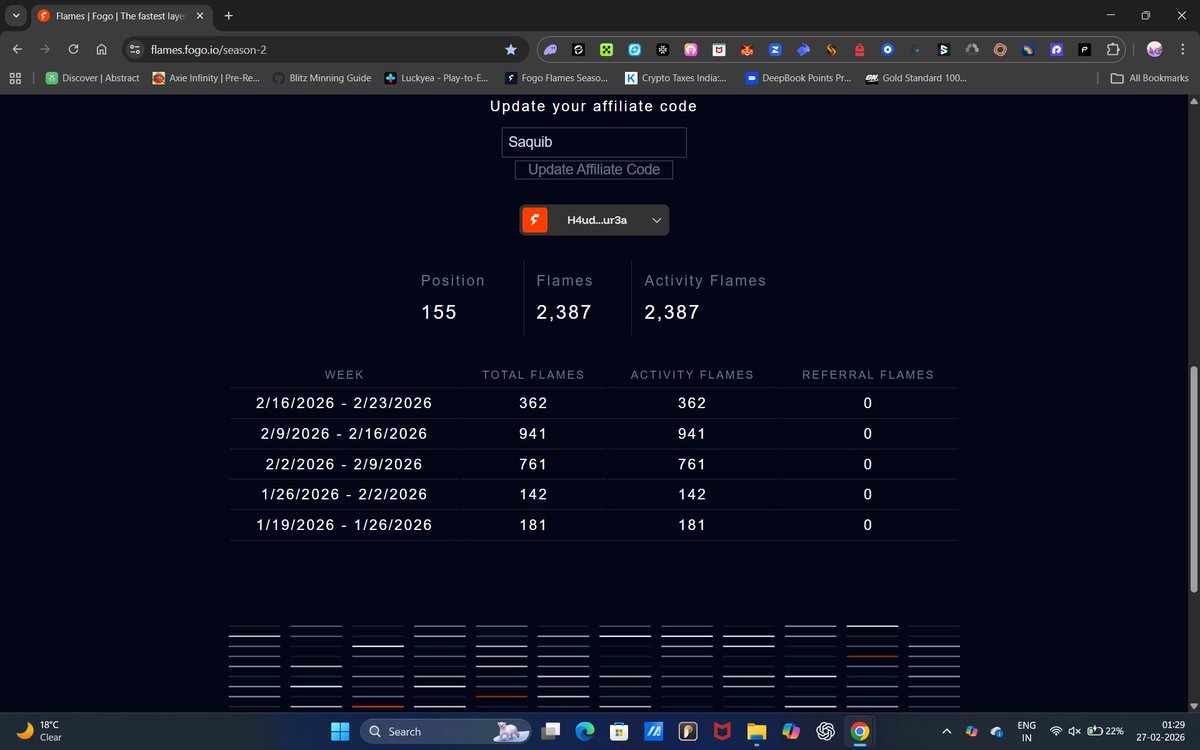Reload the page with the refresh icon
This screenshot has width=1200, height=750.
[x=72, y=47]
